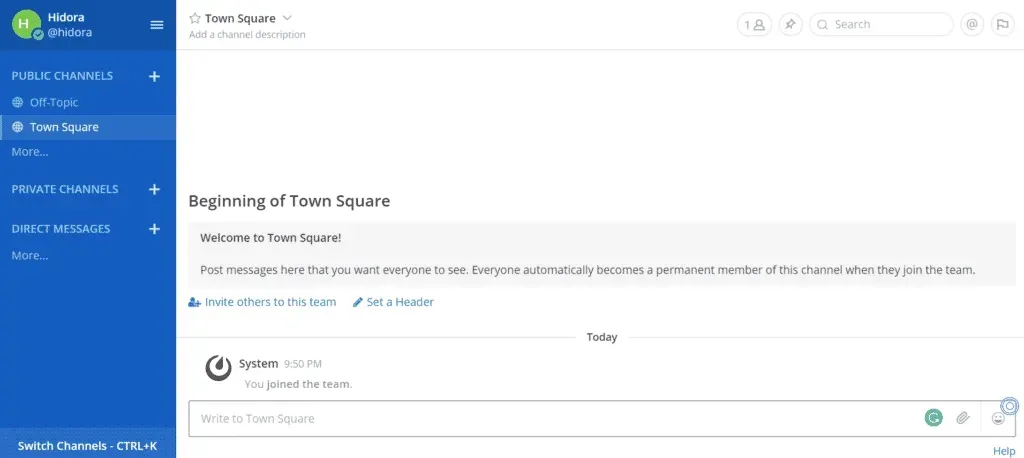Open the Off-Topic channel
The height and width of the screenshot is (458, 1024).
(x=53, y=102)
